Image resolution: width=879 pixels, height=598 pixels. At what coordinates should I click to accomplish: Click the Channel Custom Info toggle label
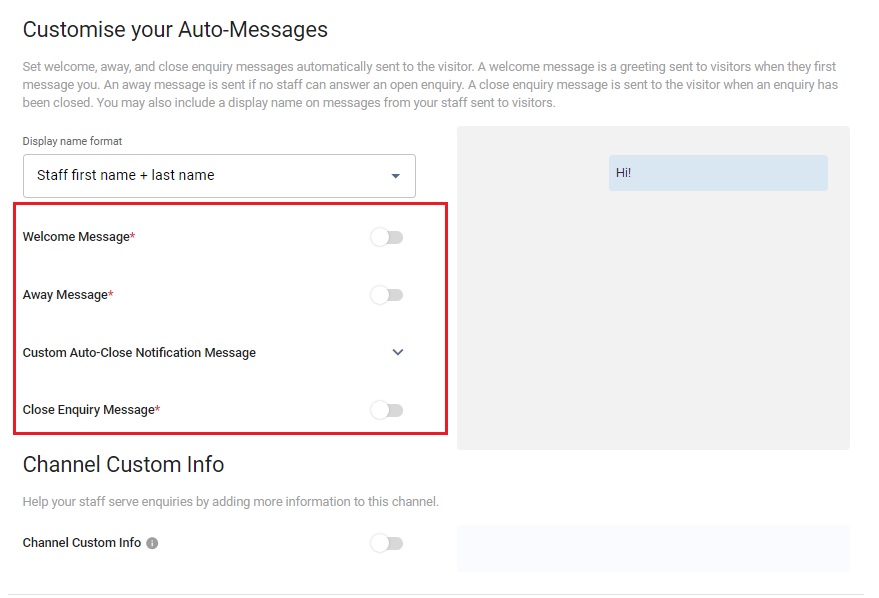82,543
